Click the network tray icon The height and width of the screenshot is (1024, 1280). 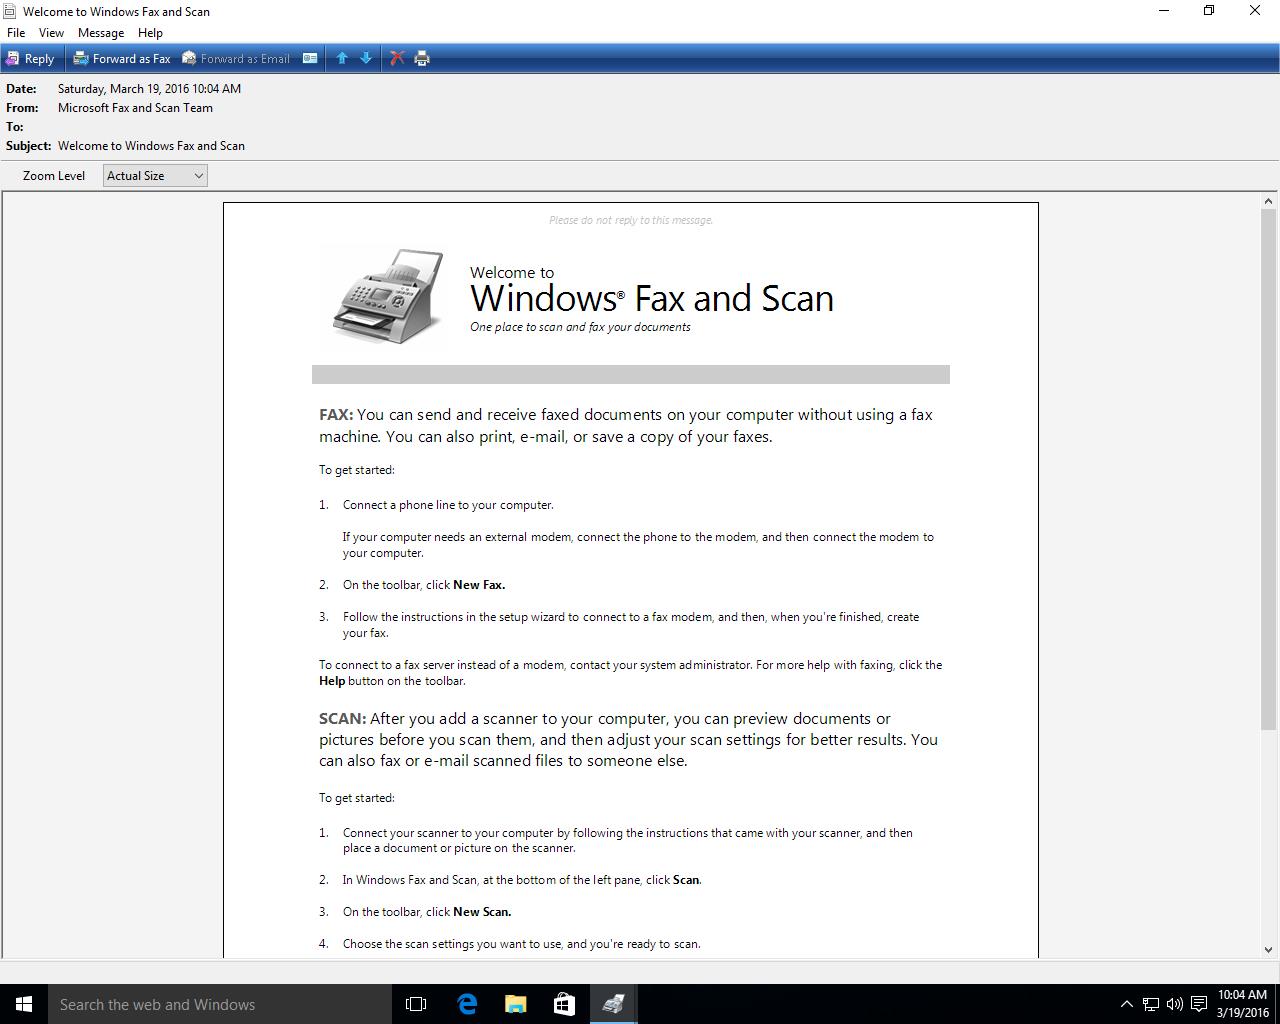[x=1151, y=1004]
